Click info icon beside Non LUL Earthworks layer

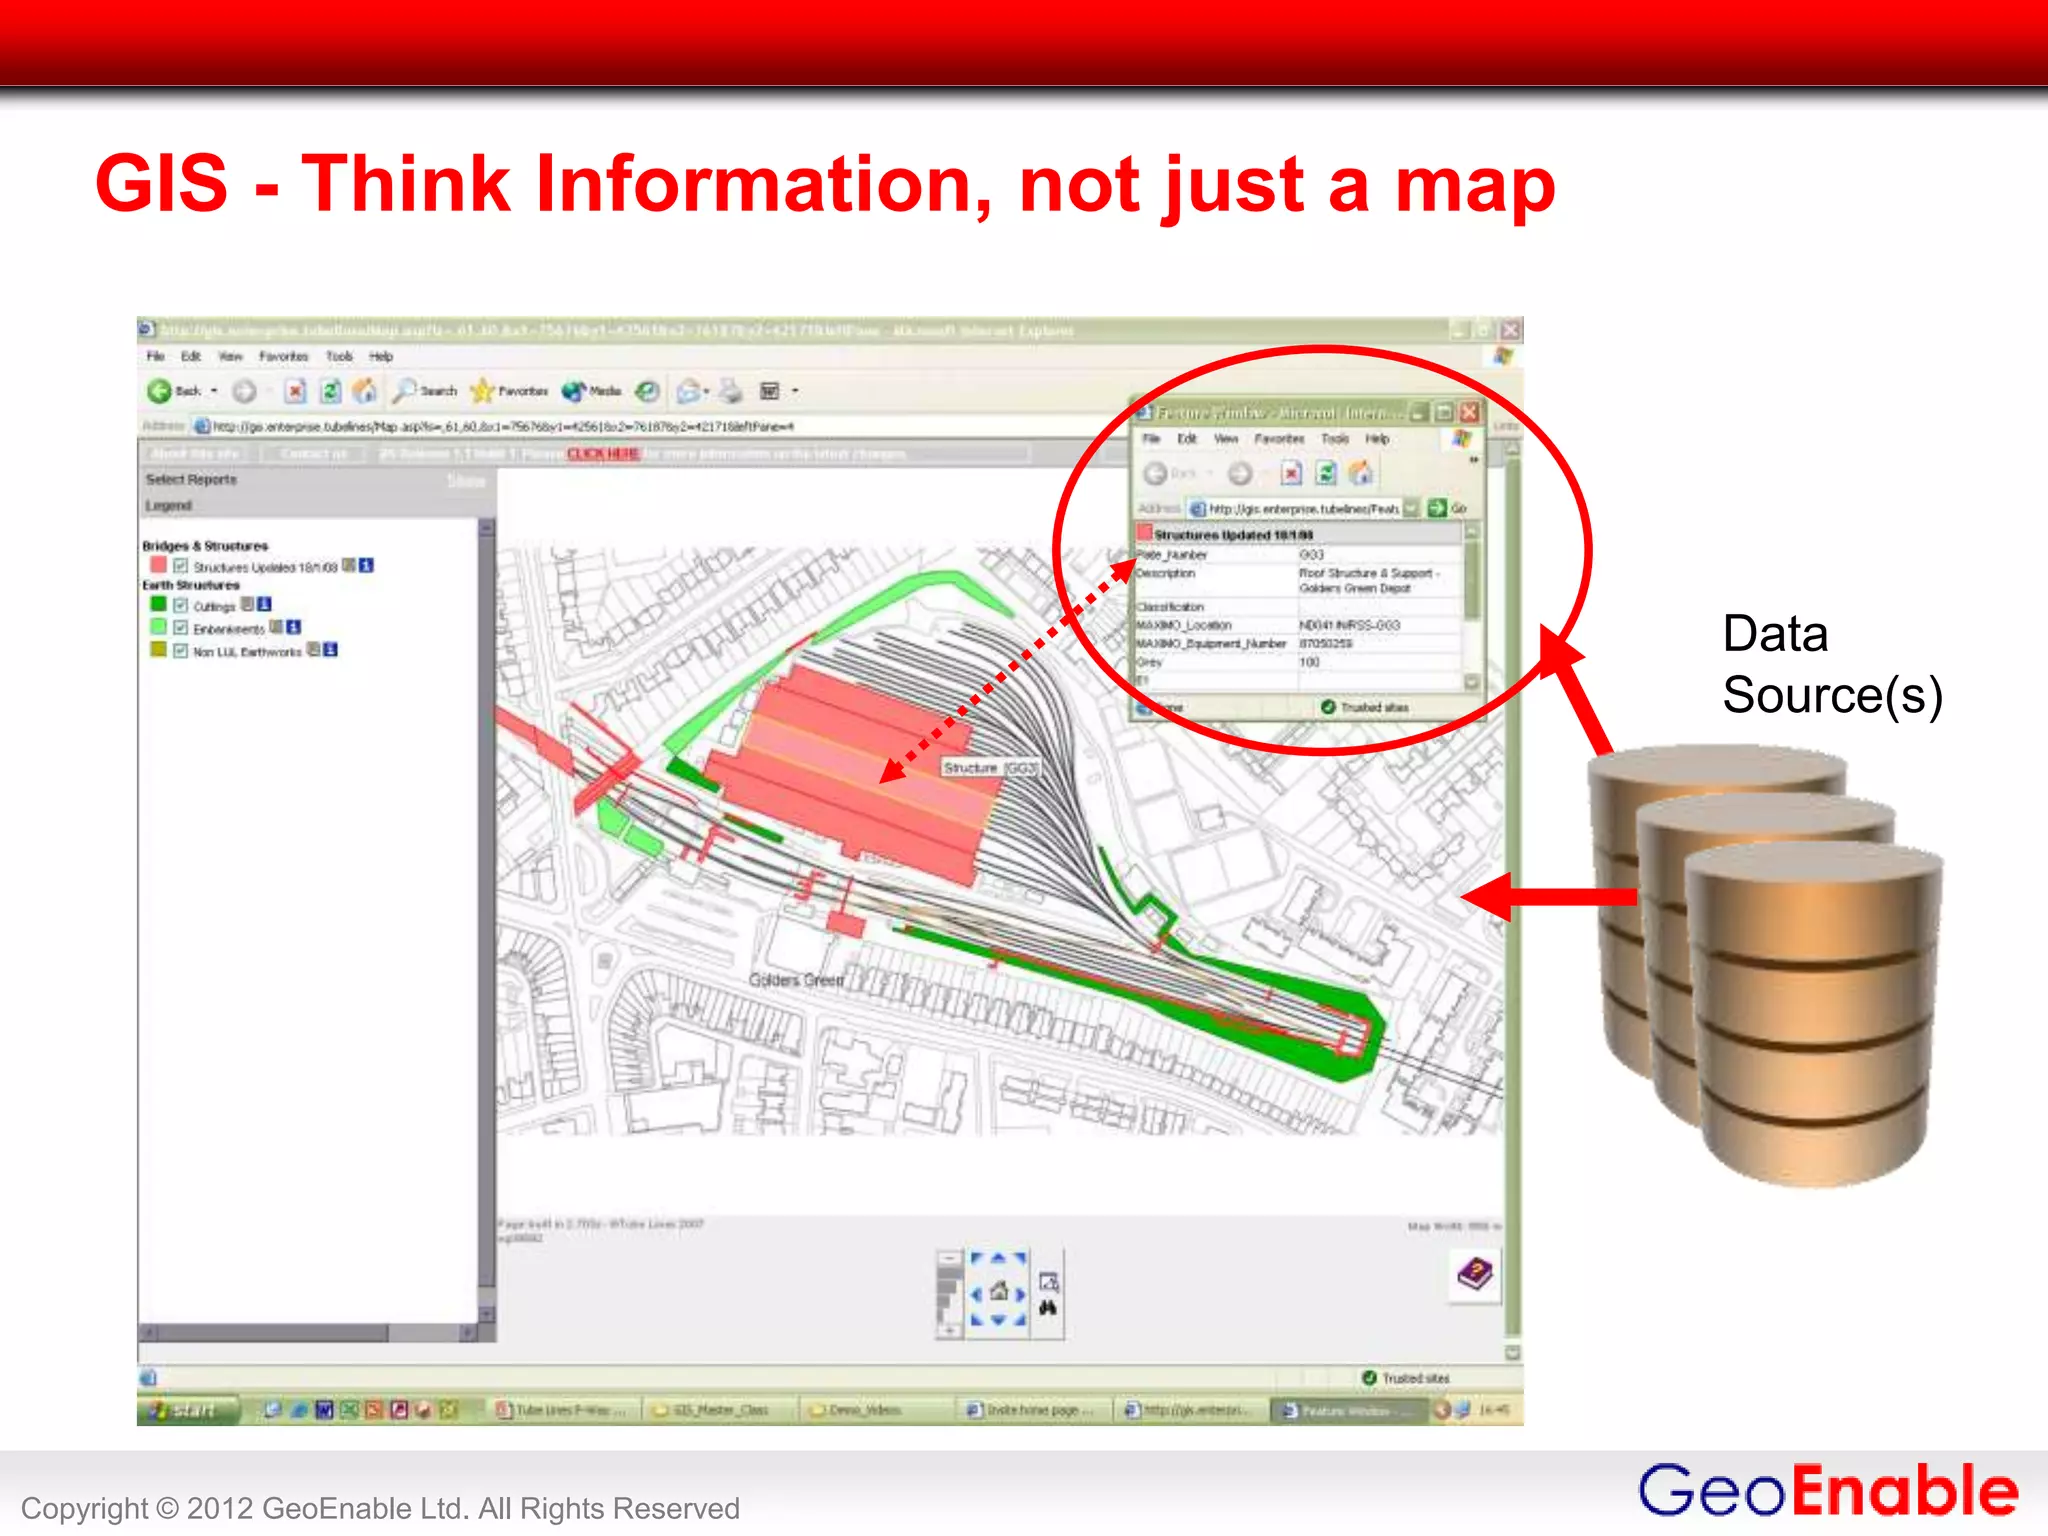click(331, 650)
